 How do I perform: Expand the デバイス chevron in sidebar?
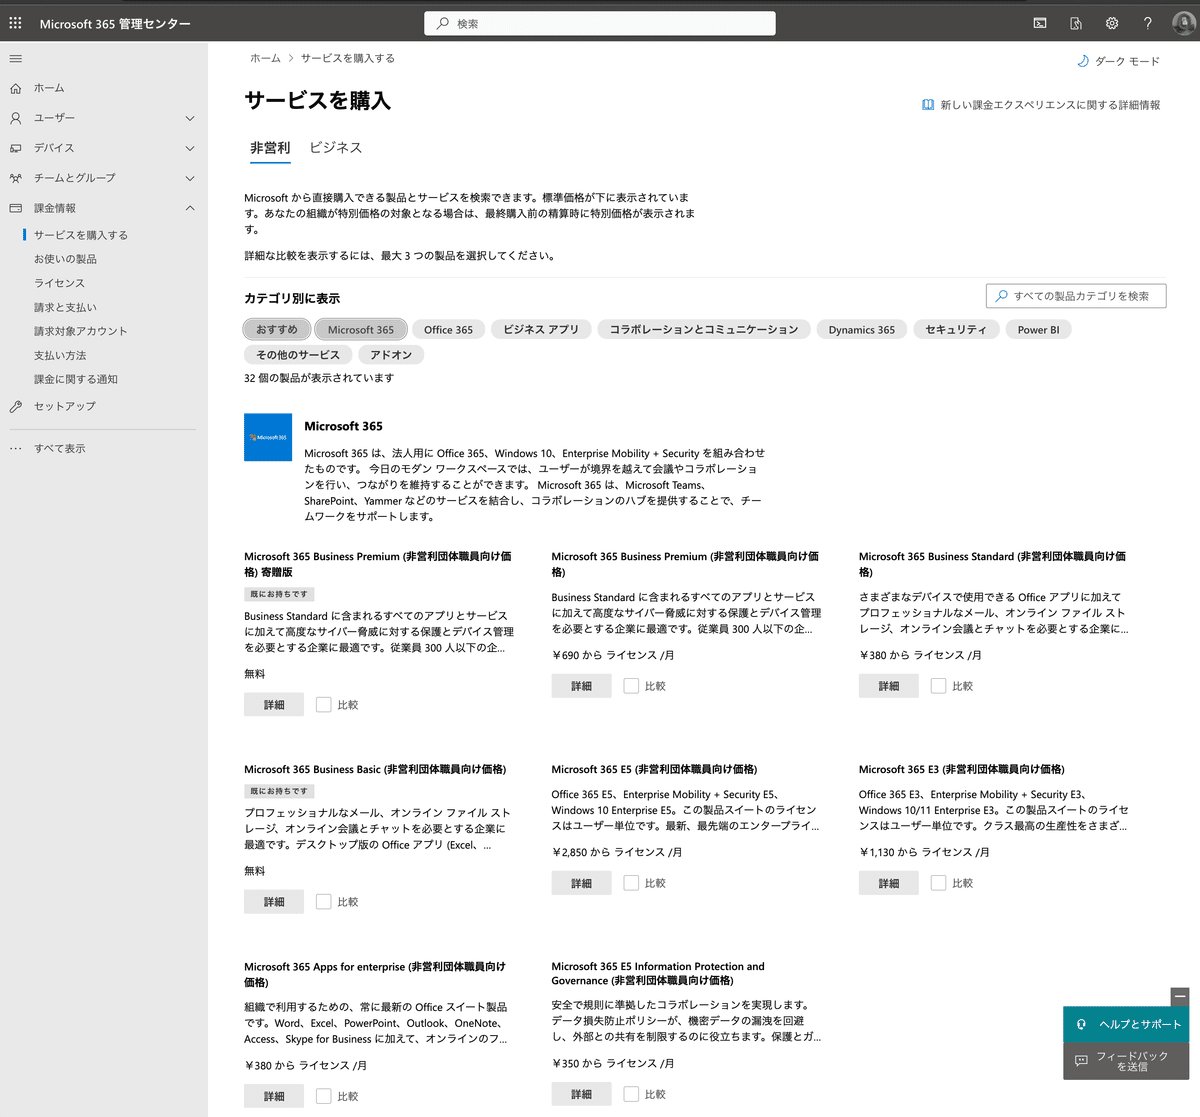[190, 148]
